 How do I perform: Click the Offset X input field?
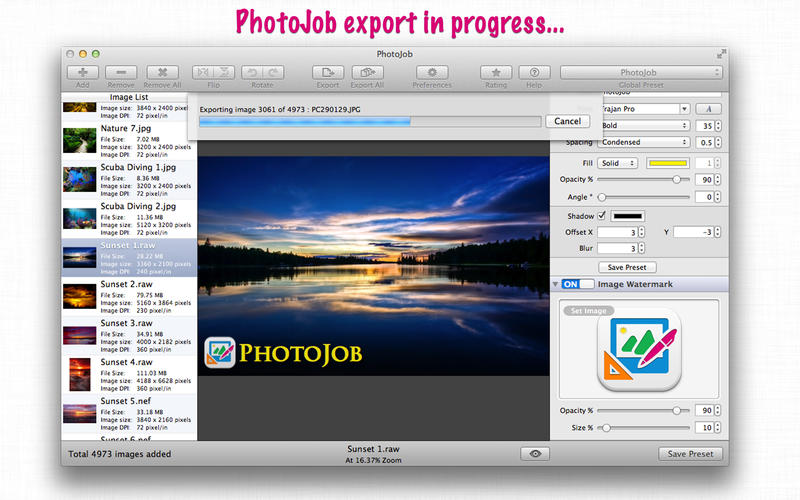pyautogui.click(x=617, y=232)
